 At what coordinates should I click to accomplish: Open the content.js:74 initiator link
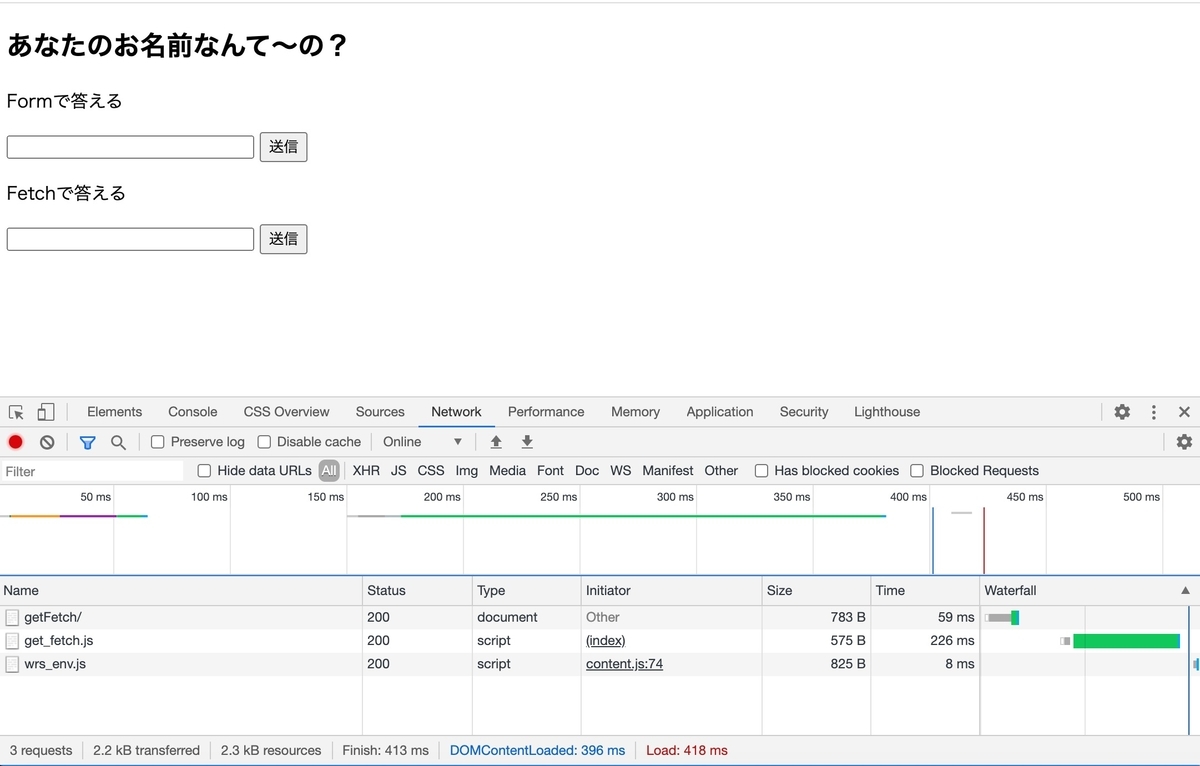[x=624, y=664]
